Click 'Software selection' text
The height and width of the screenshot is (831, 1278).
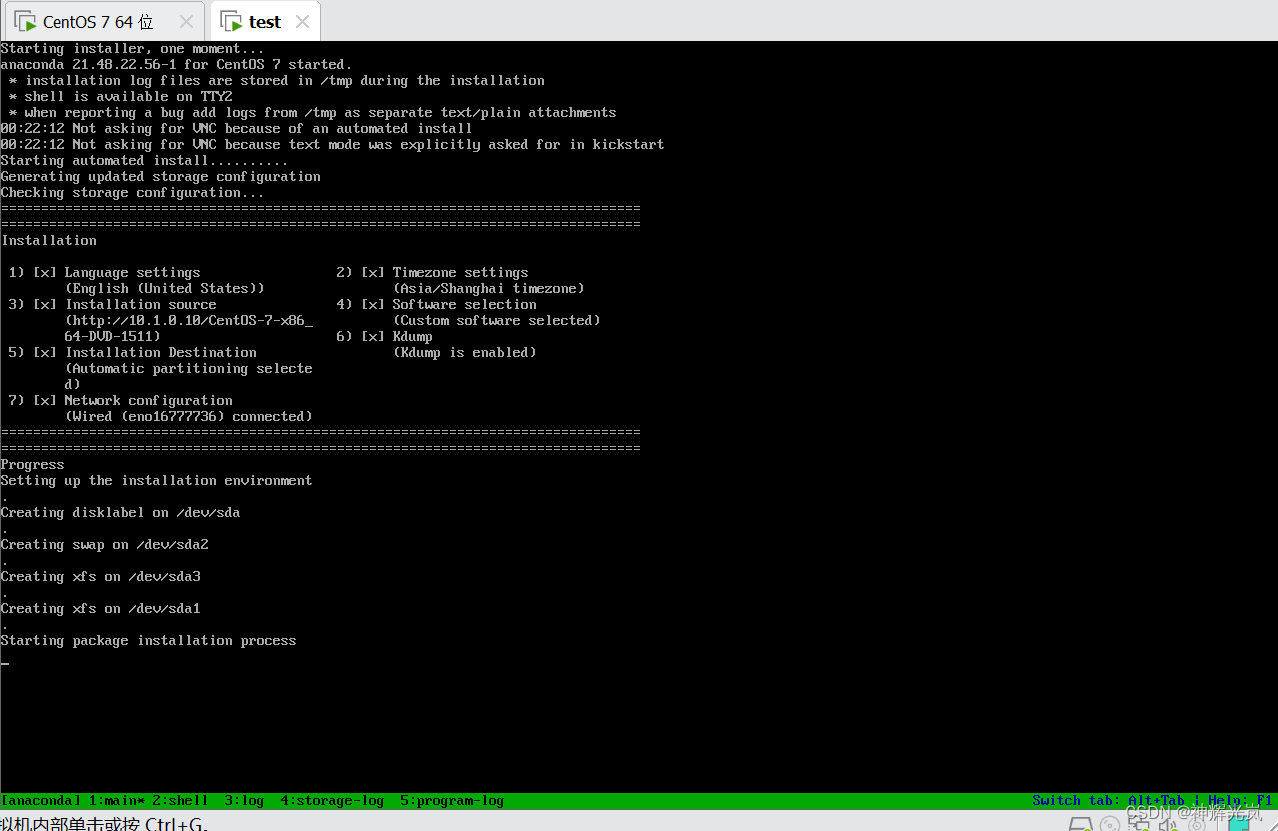tap(464, 304)
